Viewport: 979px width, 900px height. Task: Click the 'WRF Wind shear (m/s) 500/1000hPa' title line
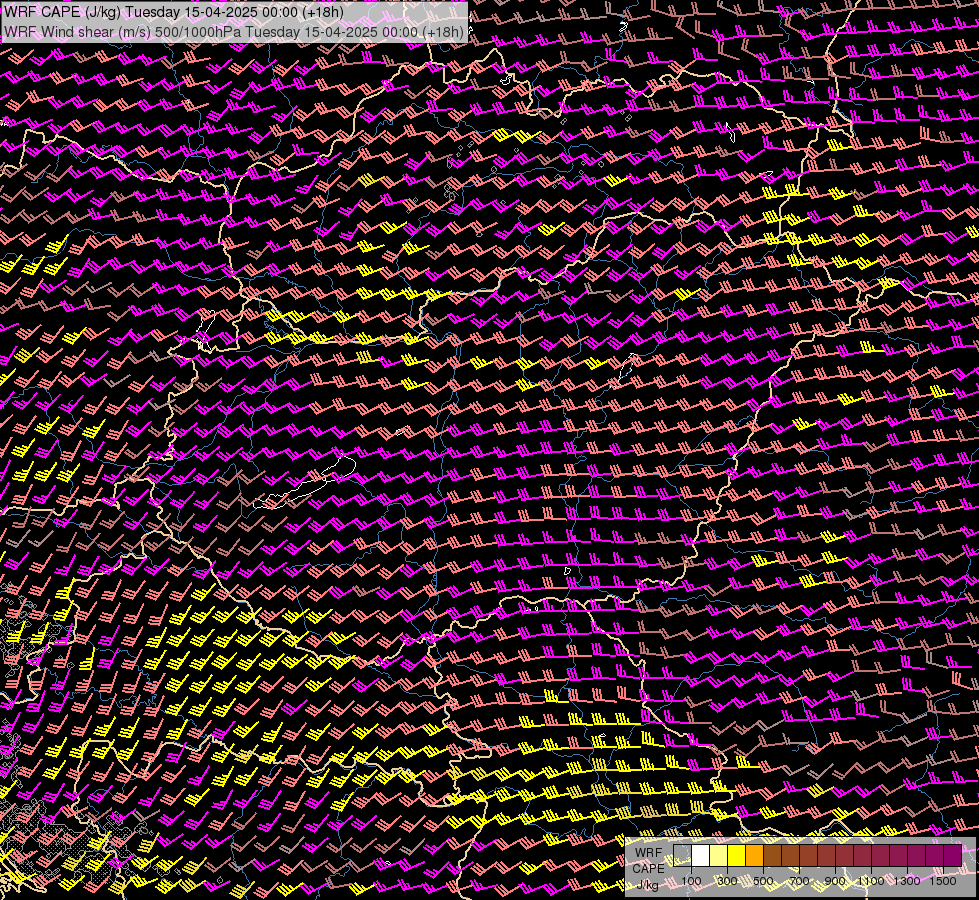(234, 32)
